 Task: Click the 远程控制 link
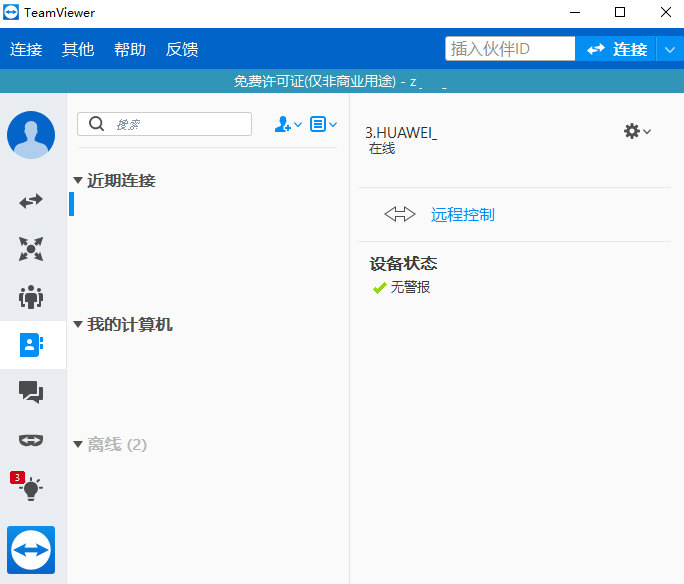(462, 214)
